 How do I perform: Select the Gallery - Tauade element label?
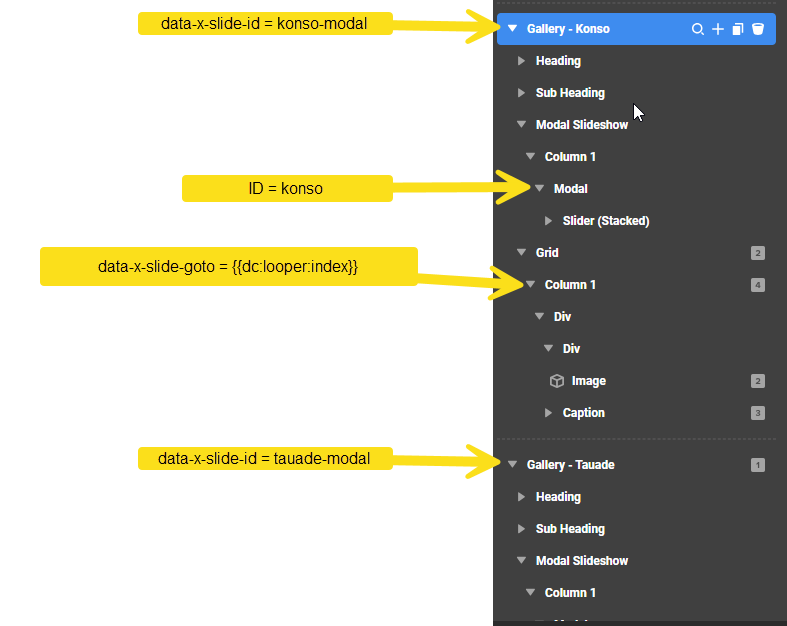click(570, 465)
